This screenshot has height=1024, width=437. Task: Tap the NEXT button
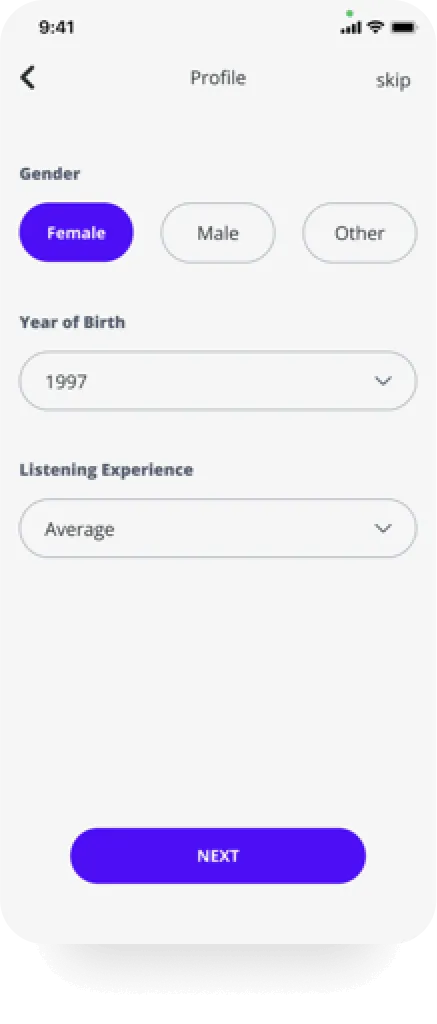tap(218, 856)
